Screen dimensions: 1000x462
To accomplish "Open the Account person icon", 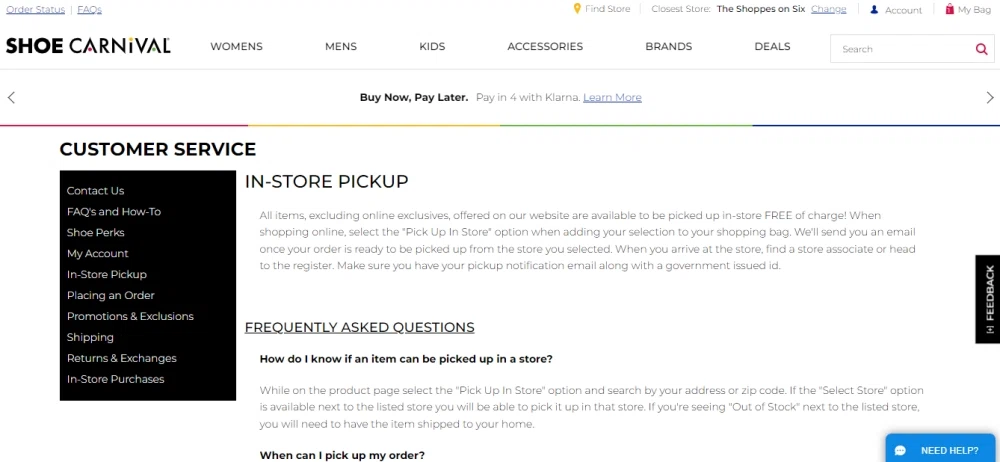I will pos(874,10).
